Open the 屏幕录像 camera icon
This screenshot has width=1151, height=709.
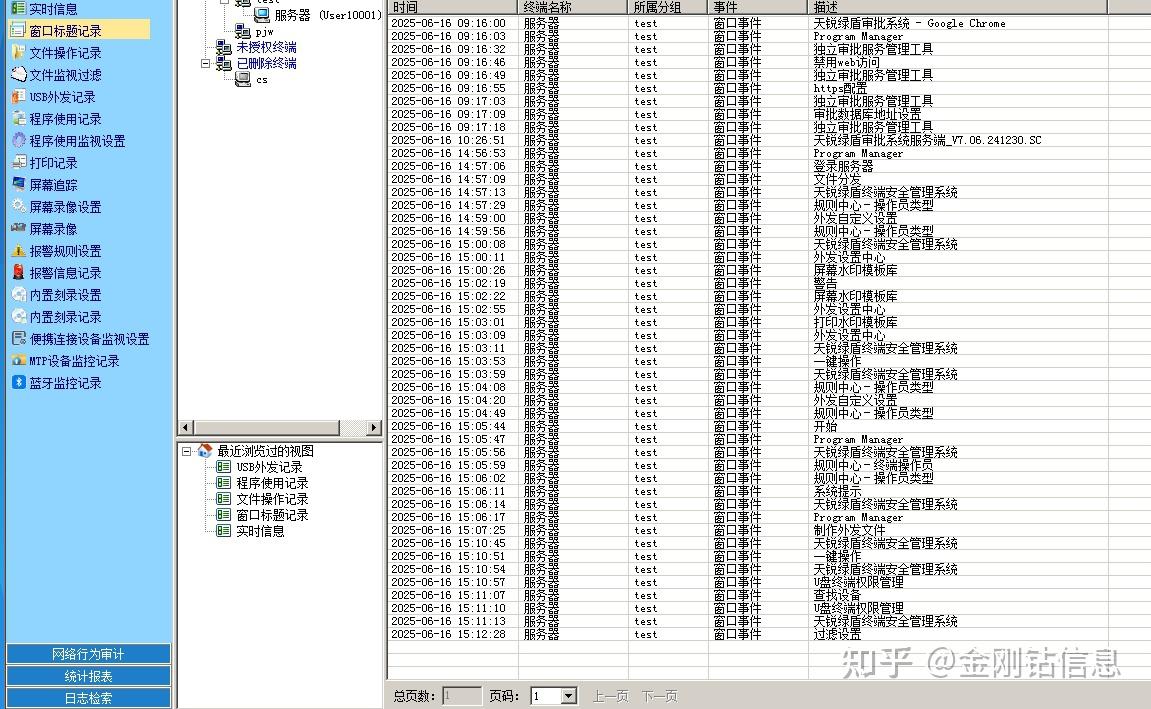(x=18, y=229)
